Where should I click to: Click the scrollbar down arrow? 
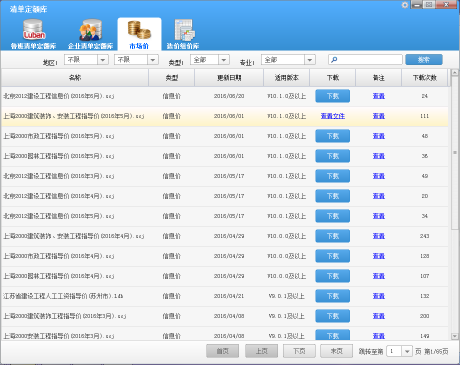coord(454,336)
